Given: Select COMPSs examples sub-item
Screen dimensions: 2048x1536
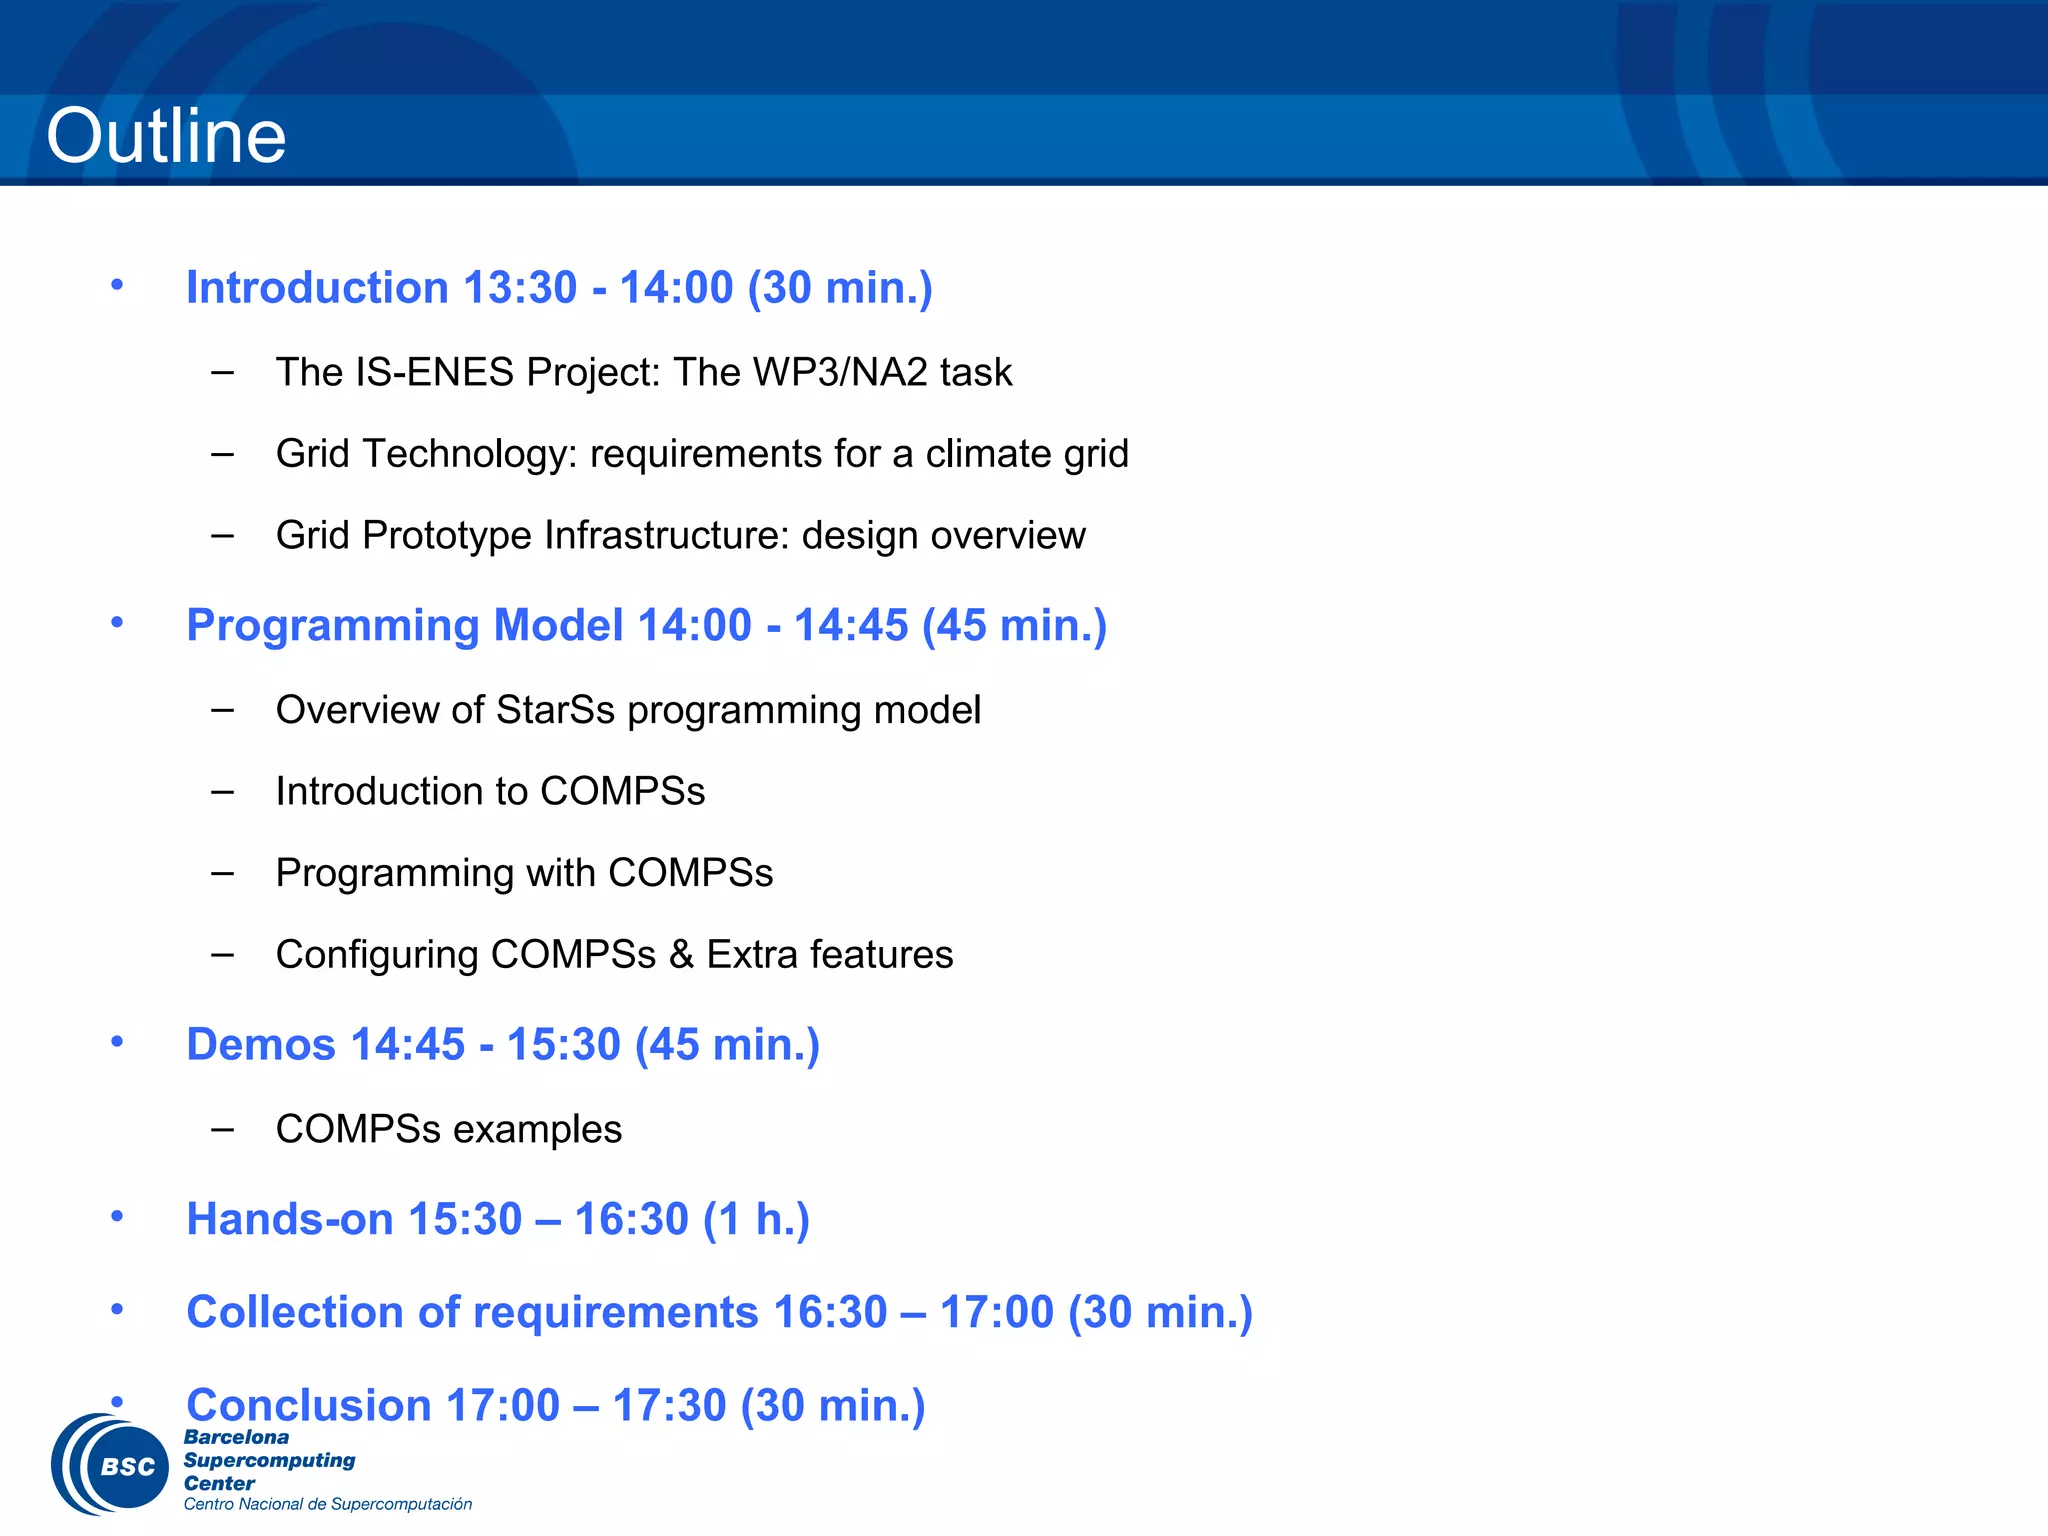Looking at the screenshot, I should (448, 1129).
